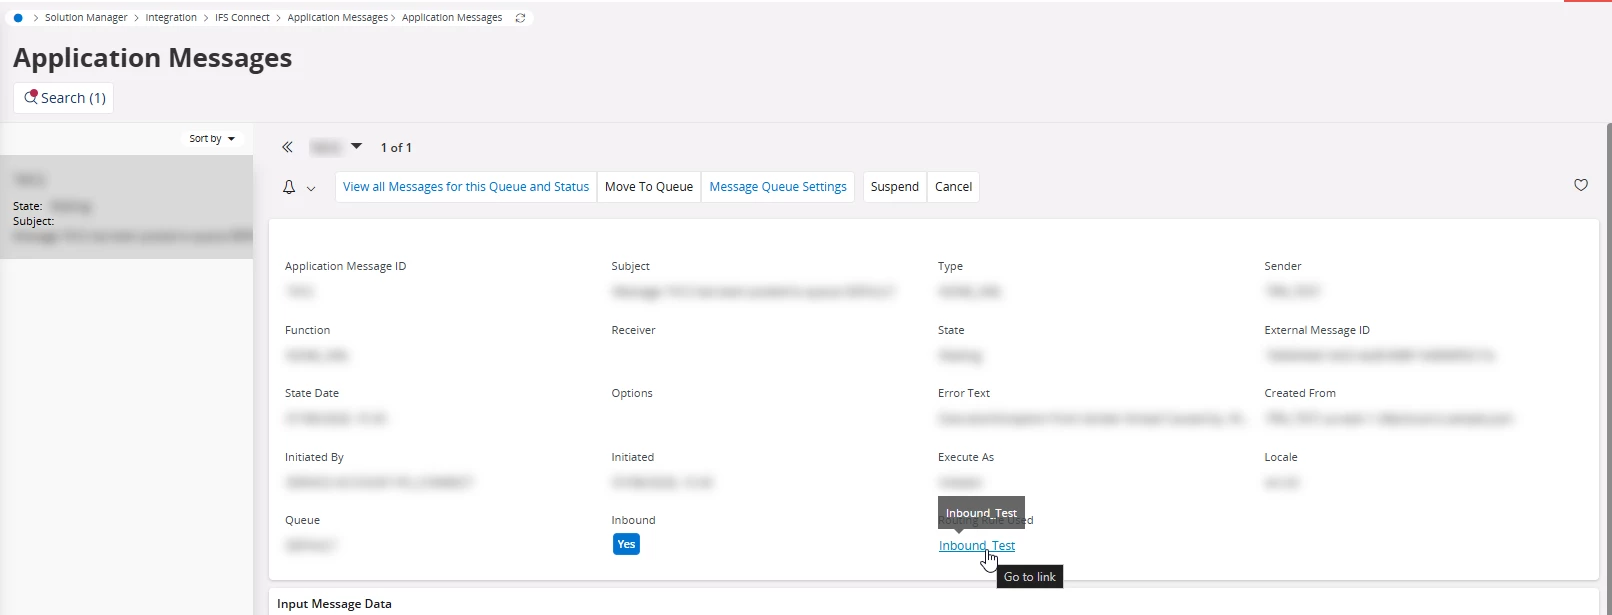Viewport: 1612px width, 615px height.
Task: Open the Search (1) filter
Action: [x=64, y=98]
